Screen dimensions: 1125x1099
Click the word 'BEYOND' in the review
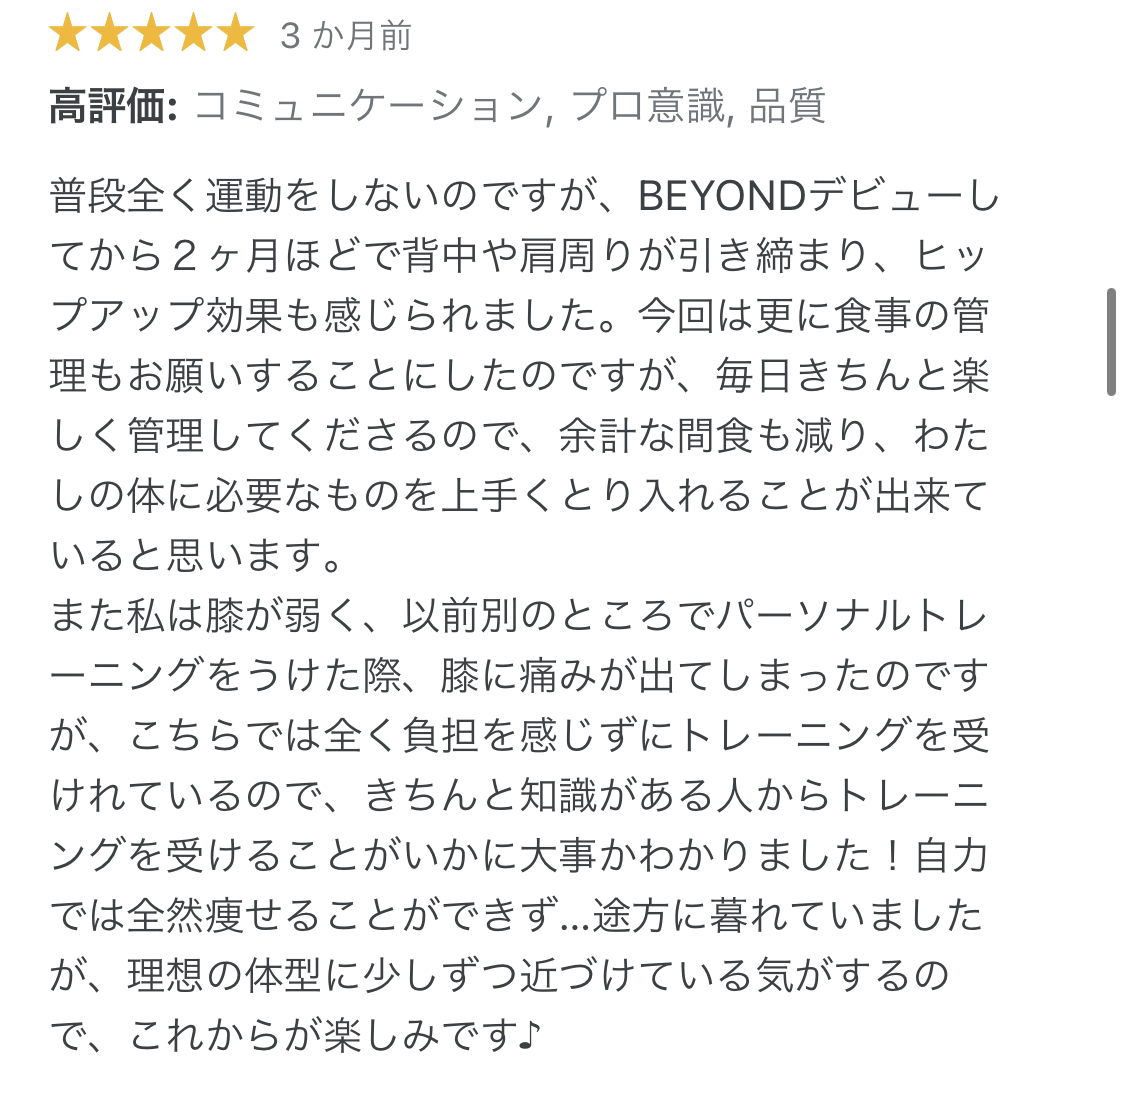coord(722,196)
